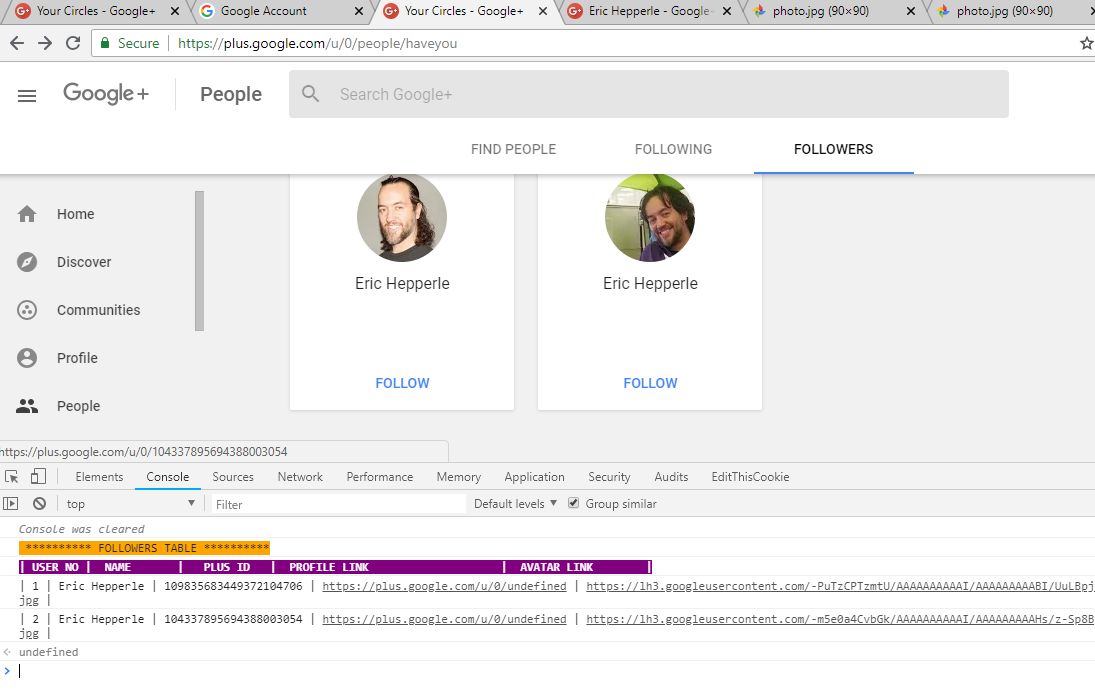Open the Network DevTools panel

(x=300, y=477)
